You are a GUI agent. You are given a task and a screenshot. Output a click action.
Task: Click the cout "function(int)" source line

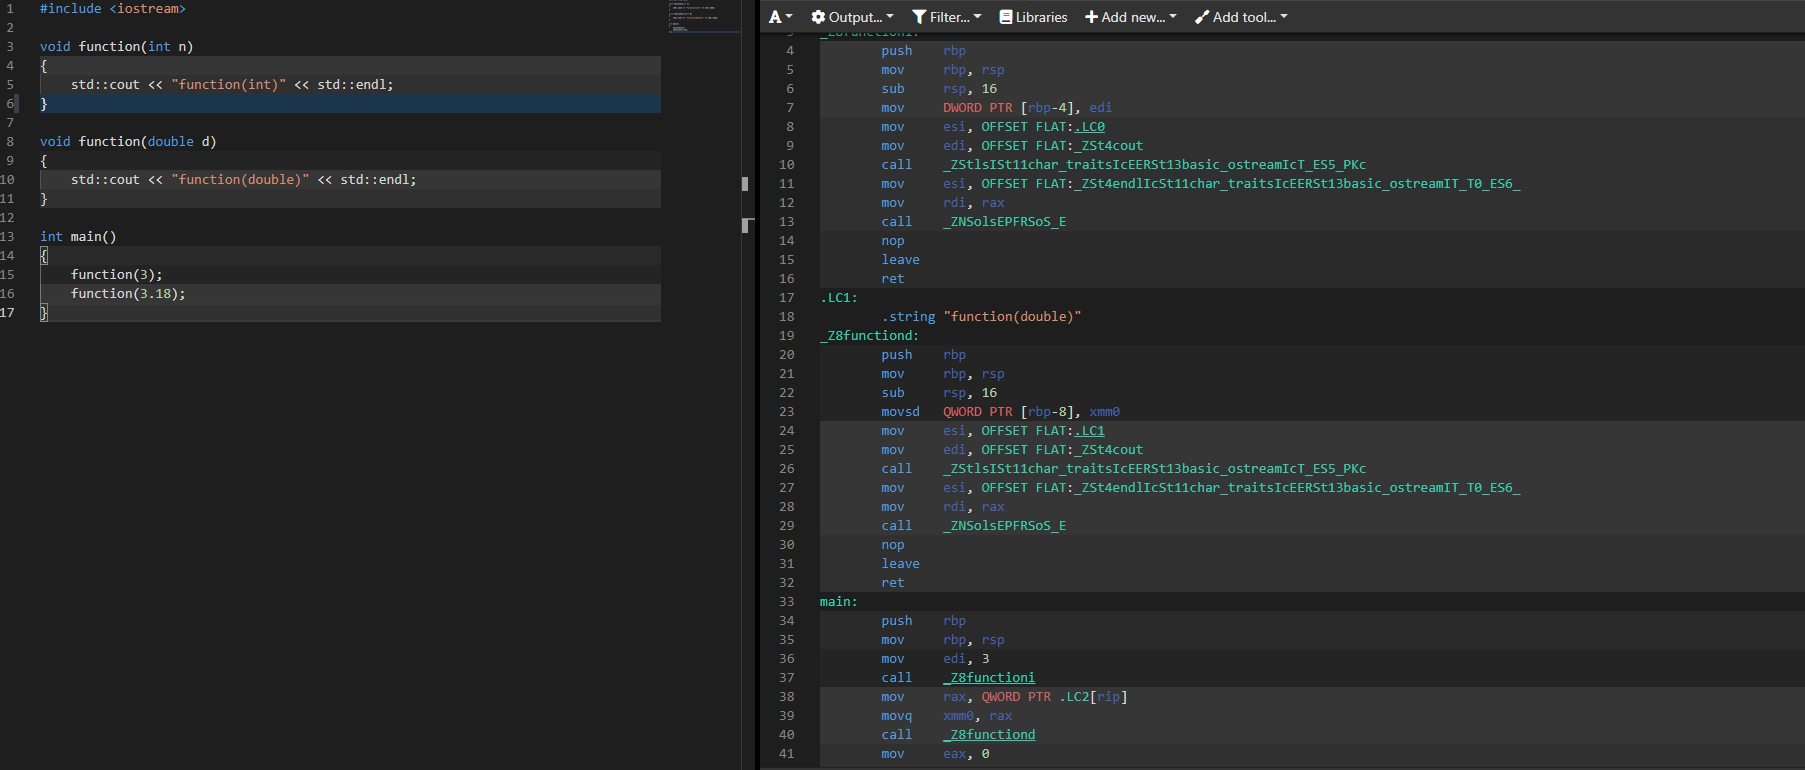pos(232,85)
